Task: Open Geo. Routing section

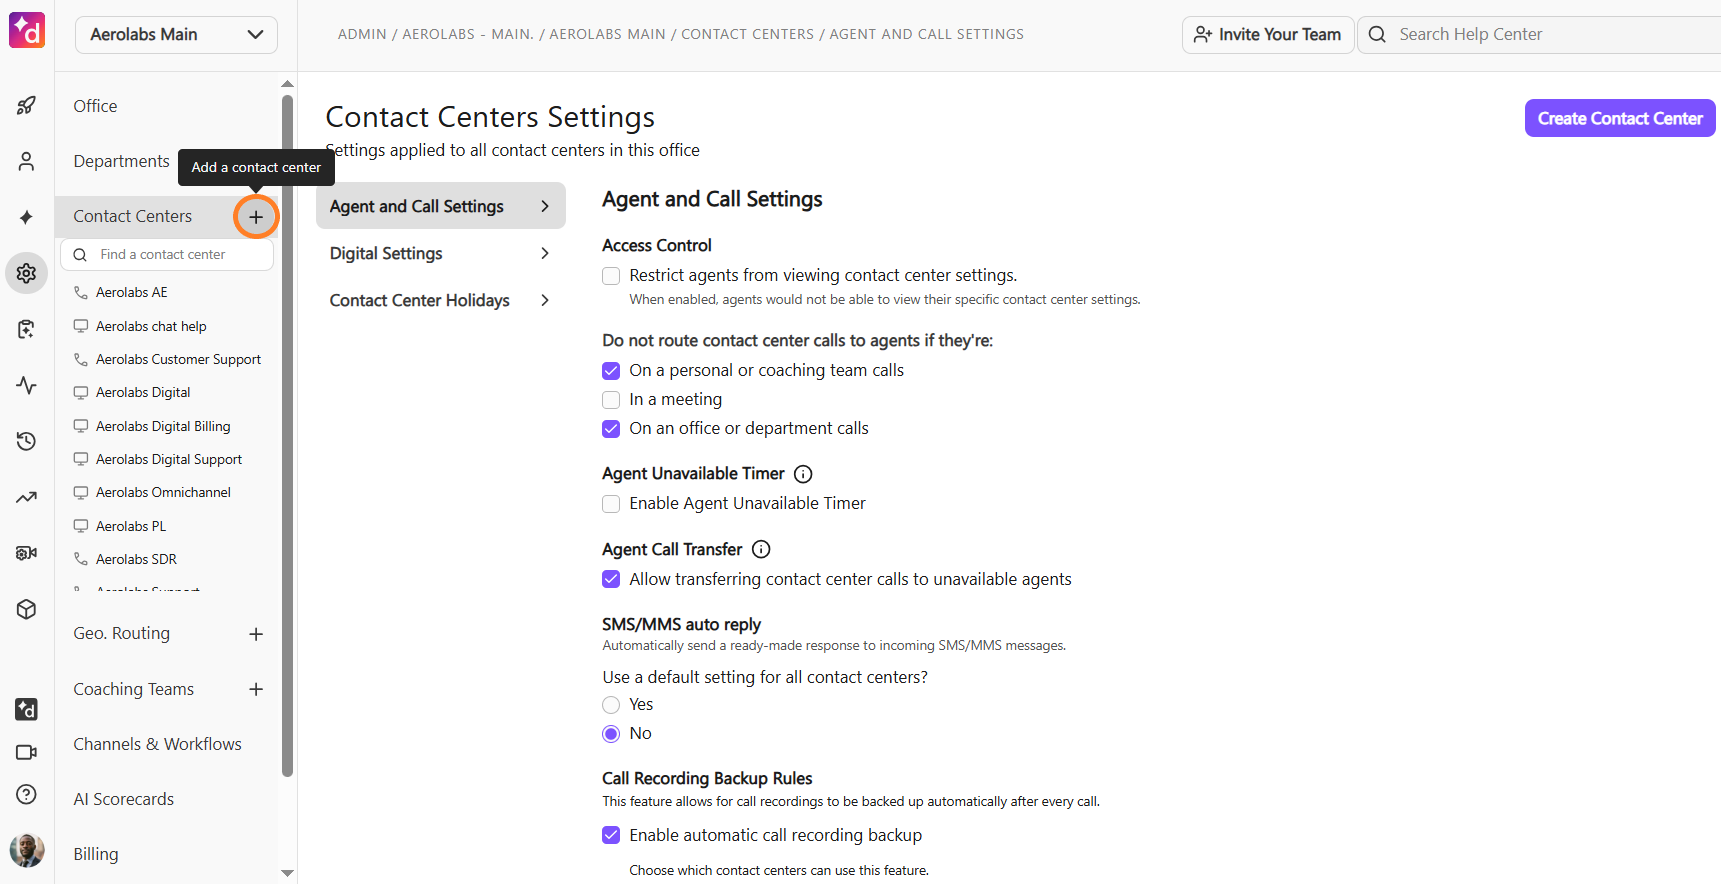Action: [x=121, y=633]
